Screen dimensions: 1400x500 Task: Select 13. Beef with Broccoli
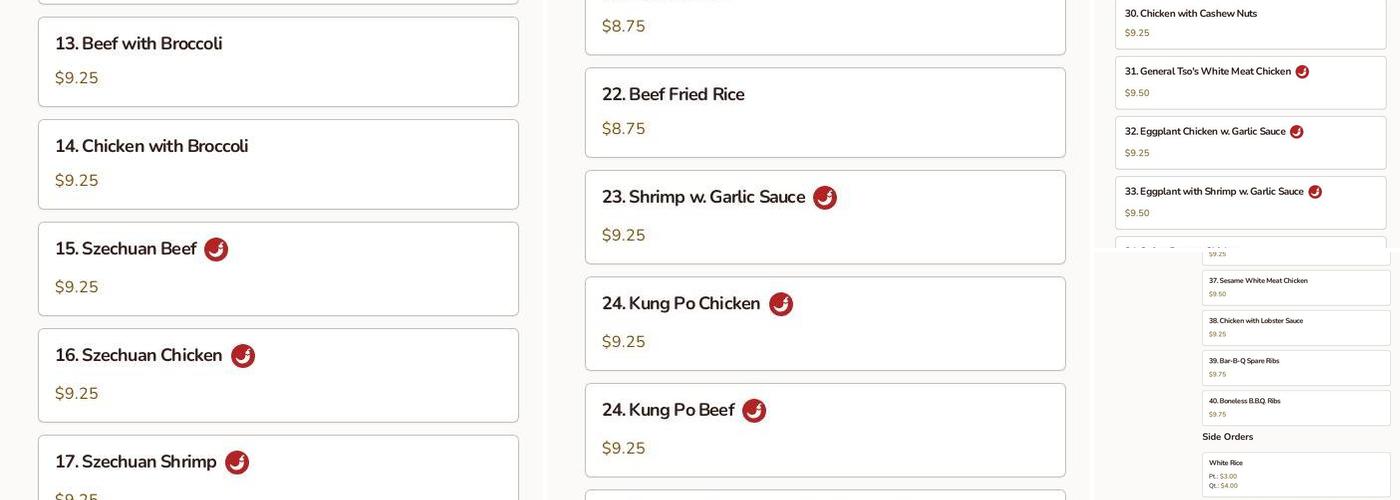(x=278, y=61)
